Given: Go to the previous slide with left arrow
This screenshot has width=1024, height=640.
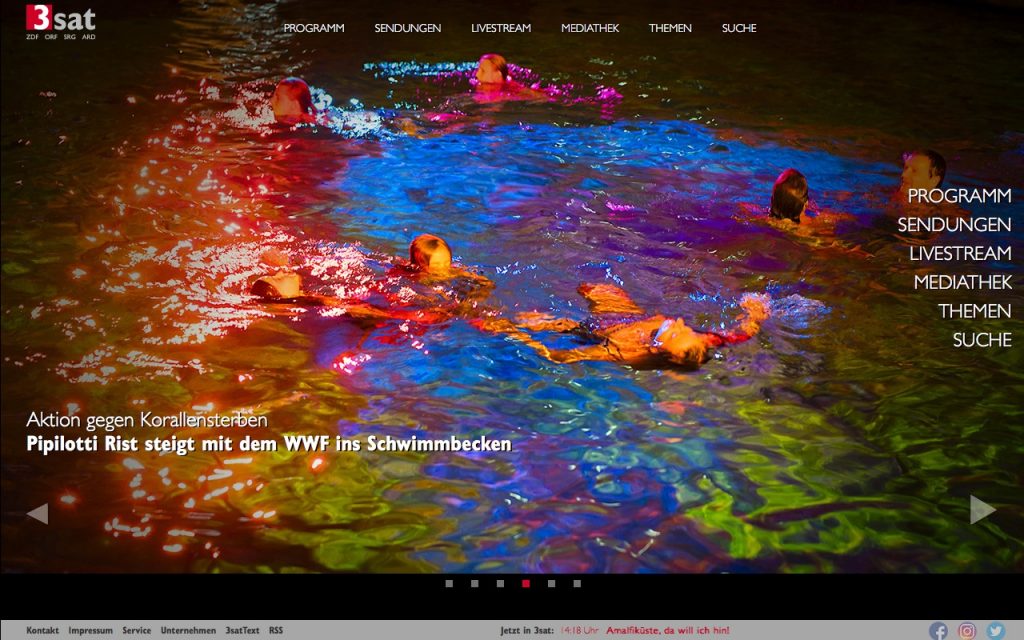Looking at the screenshot, I should coord(36,511).
